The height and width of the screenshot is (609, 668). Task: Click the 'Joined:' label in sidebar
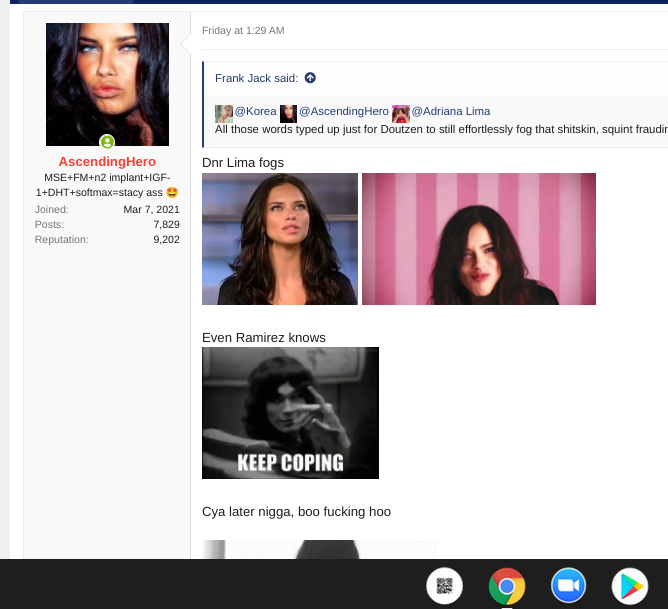pyautogui.click(x=52, y=210)
